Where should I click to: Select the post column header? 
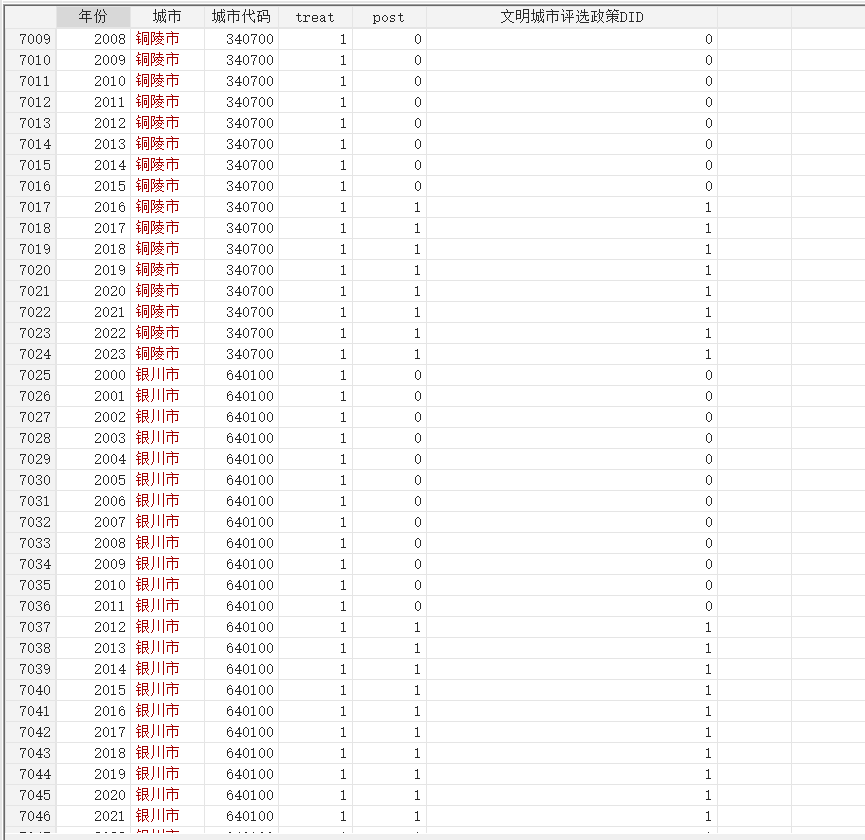pos(389,17)
